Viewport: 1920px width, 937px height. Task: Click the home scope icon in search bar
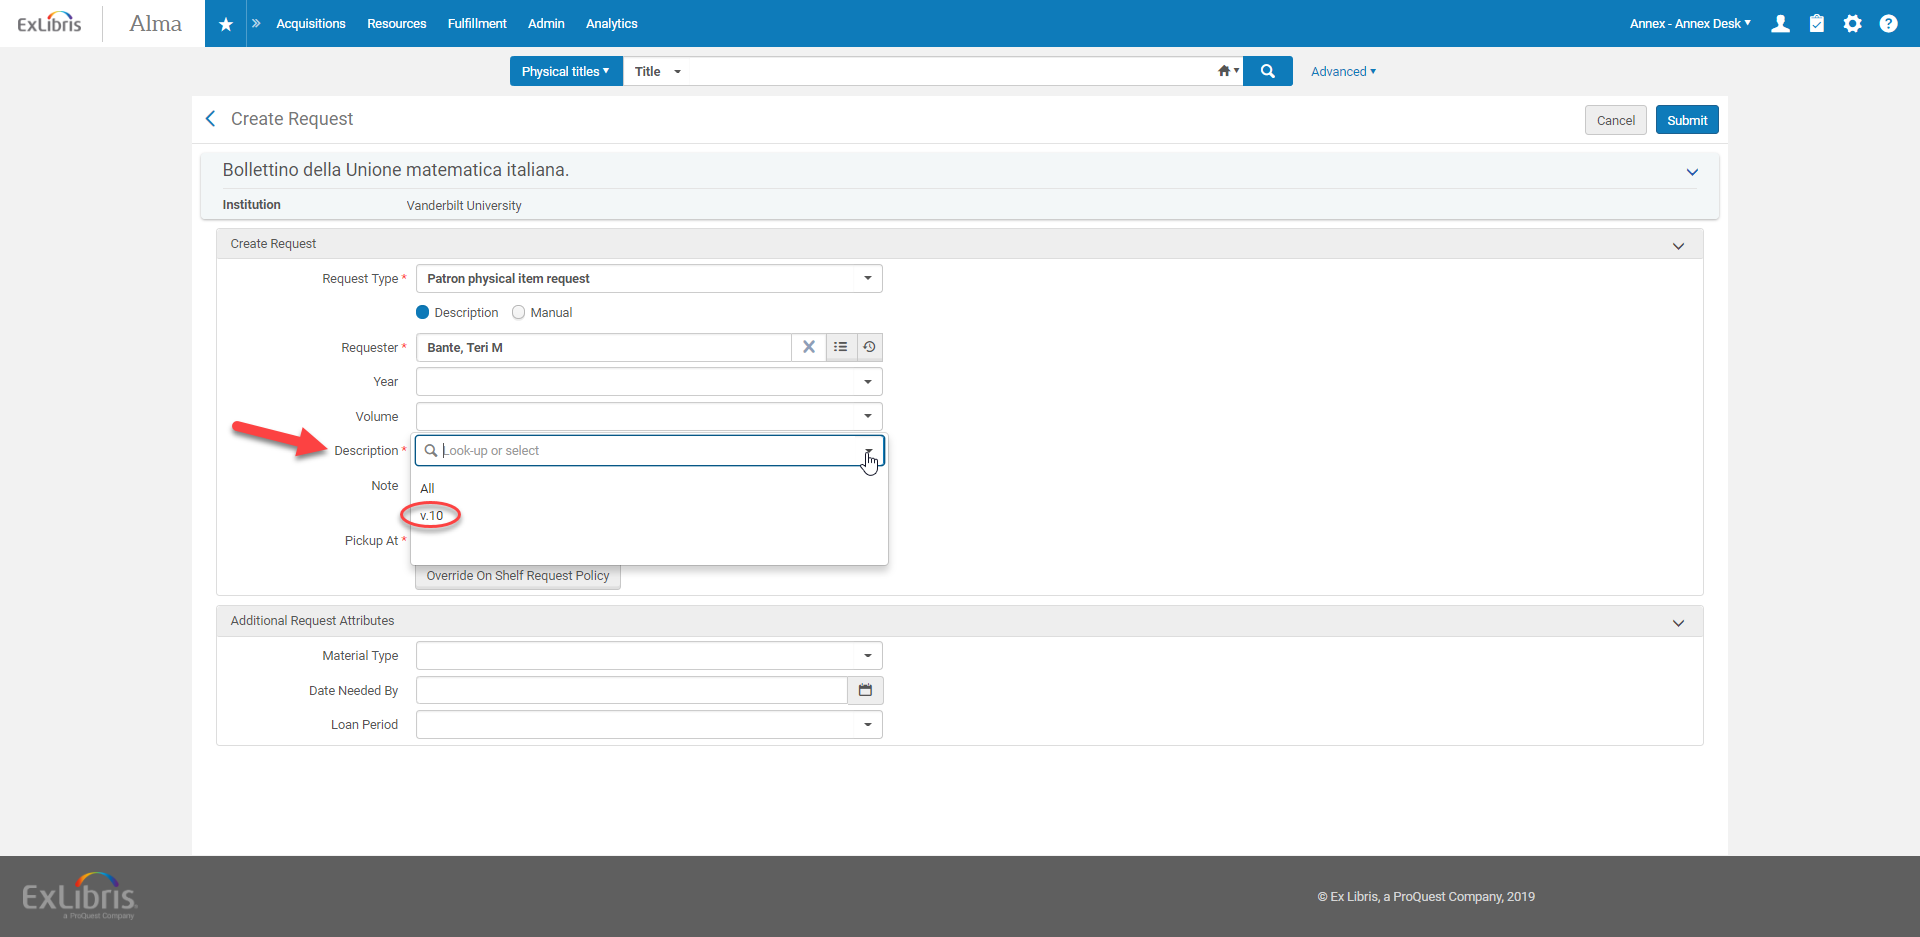tap(1227, 71)
